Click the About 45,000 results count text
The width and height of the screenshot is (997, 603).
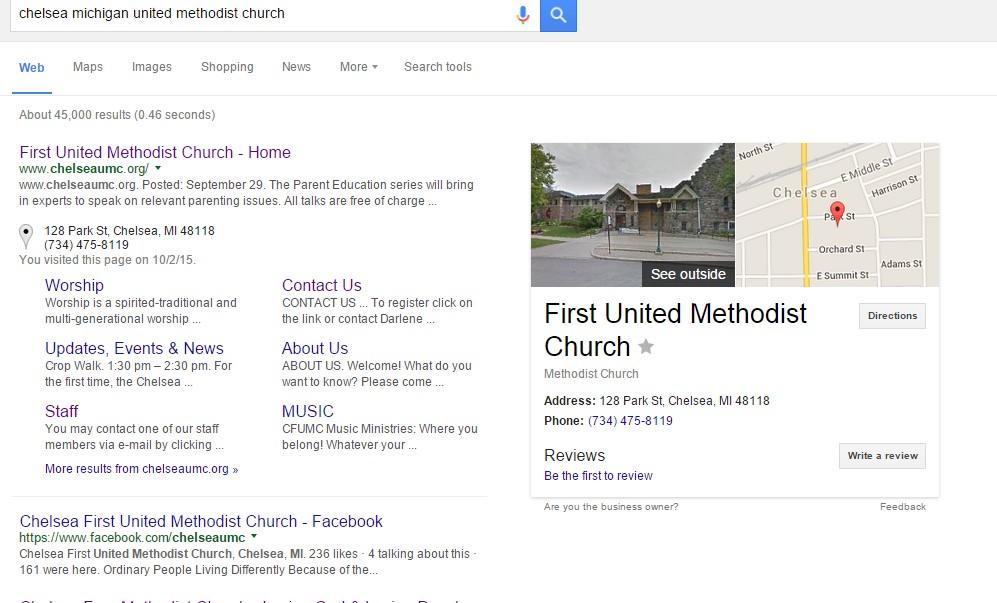pos(117,115)
